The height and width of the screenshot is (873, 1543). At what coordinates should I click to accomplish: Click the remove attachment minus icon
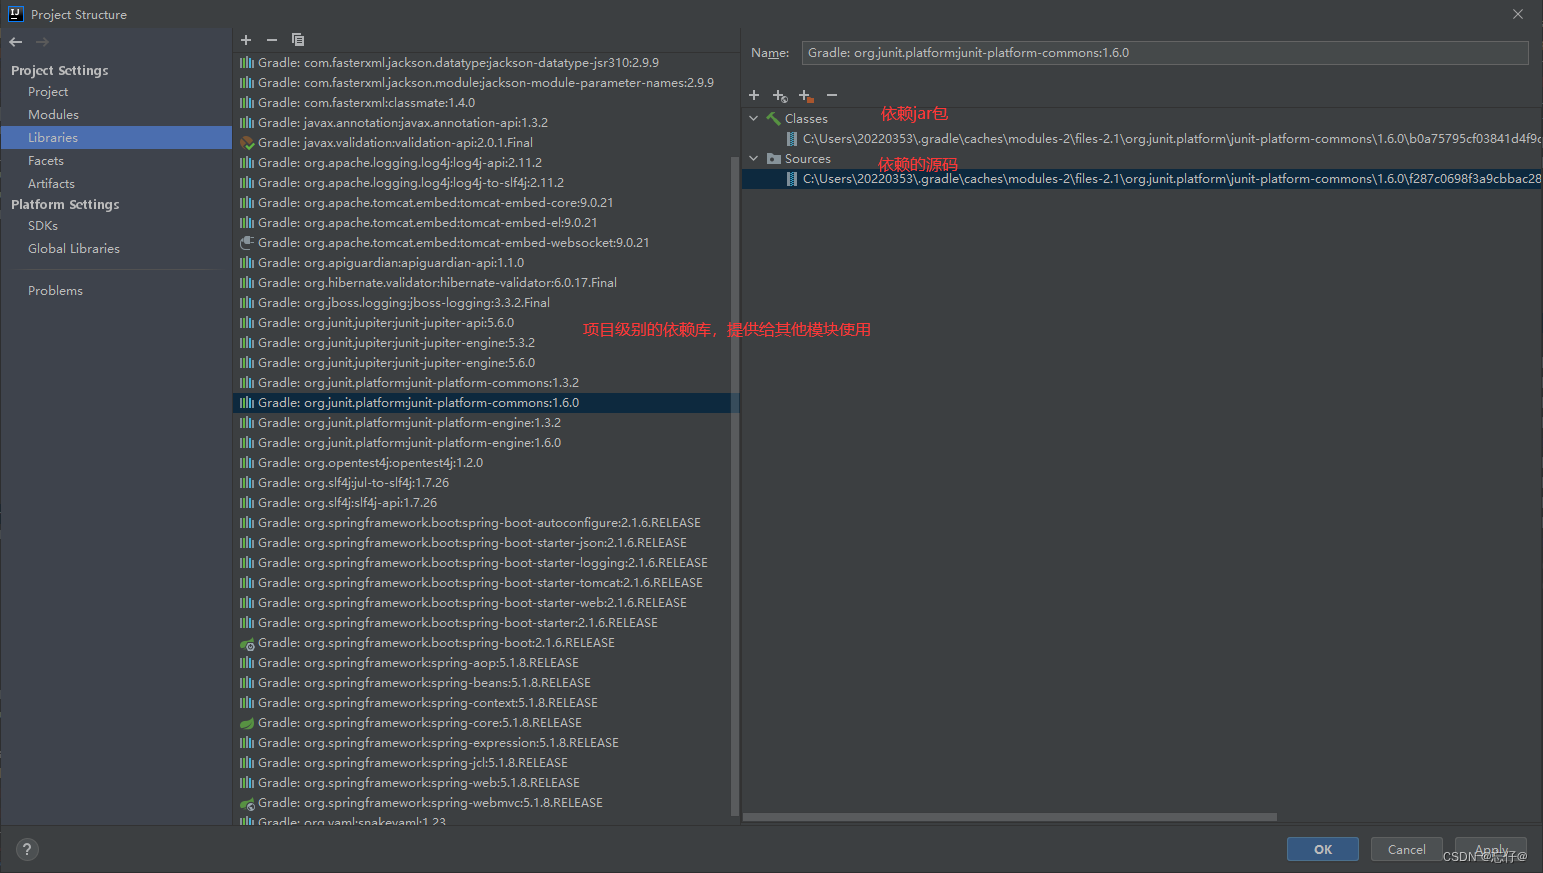click(831, 95)
